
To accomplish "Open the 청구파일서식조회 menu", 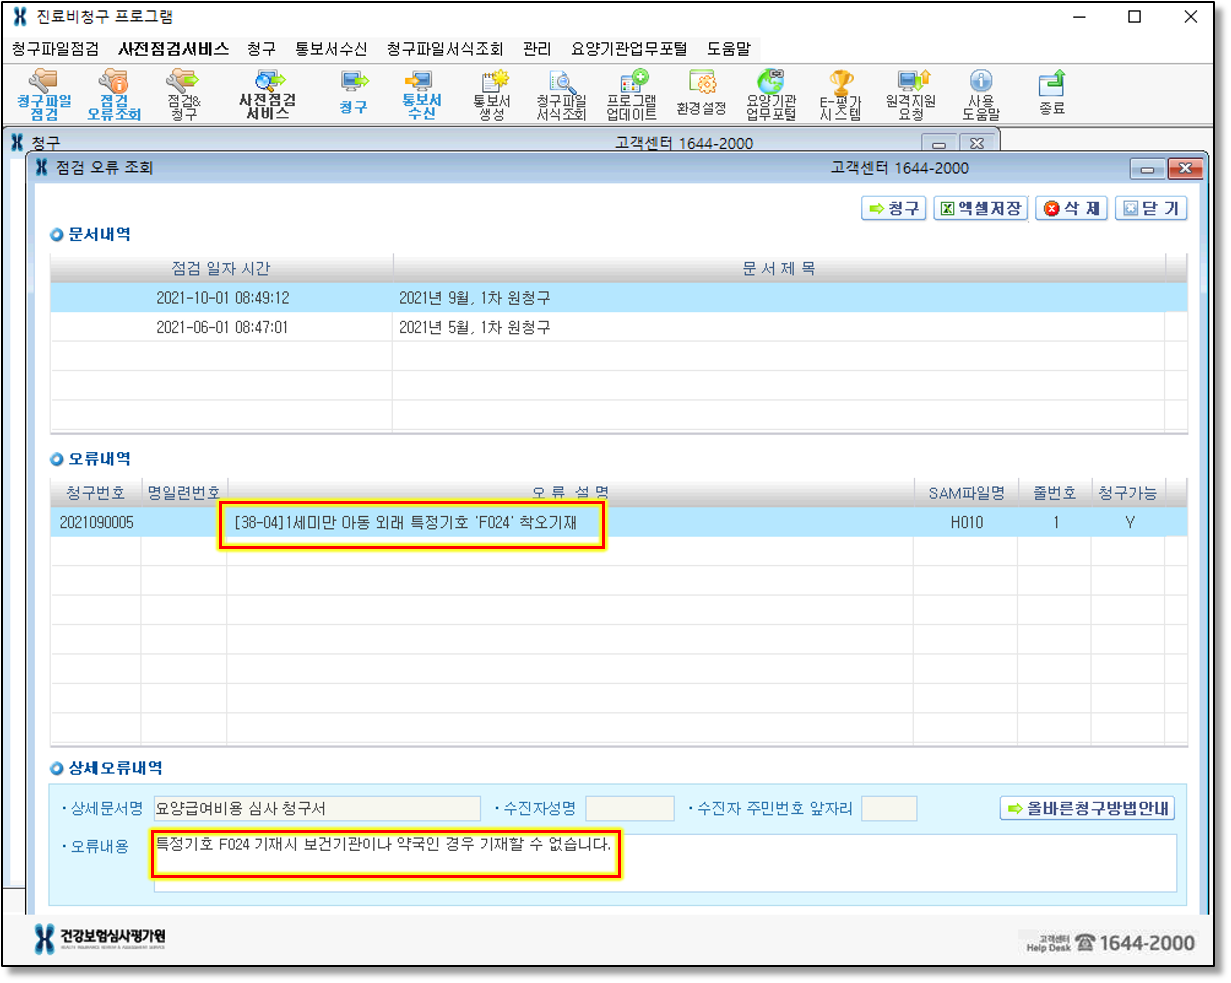I will [445, 49].
